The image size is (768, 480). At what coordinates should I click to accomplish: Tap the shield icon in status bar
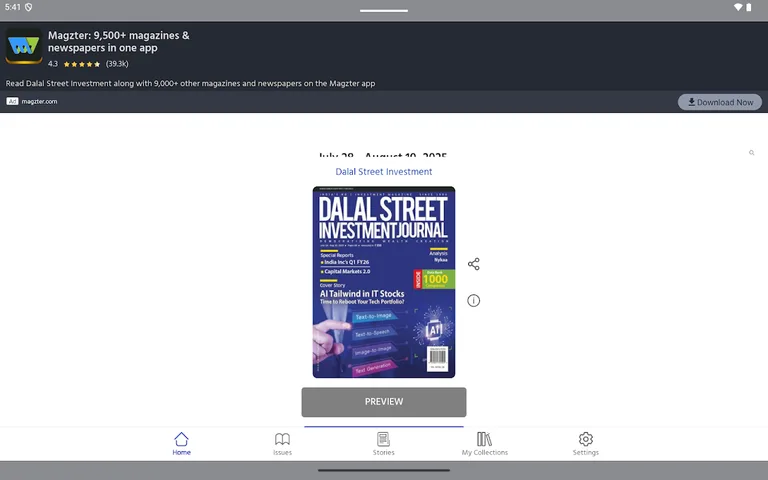click(x=29, y=7)
